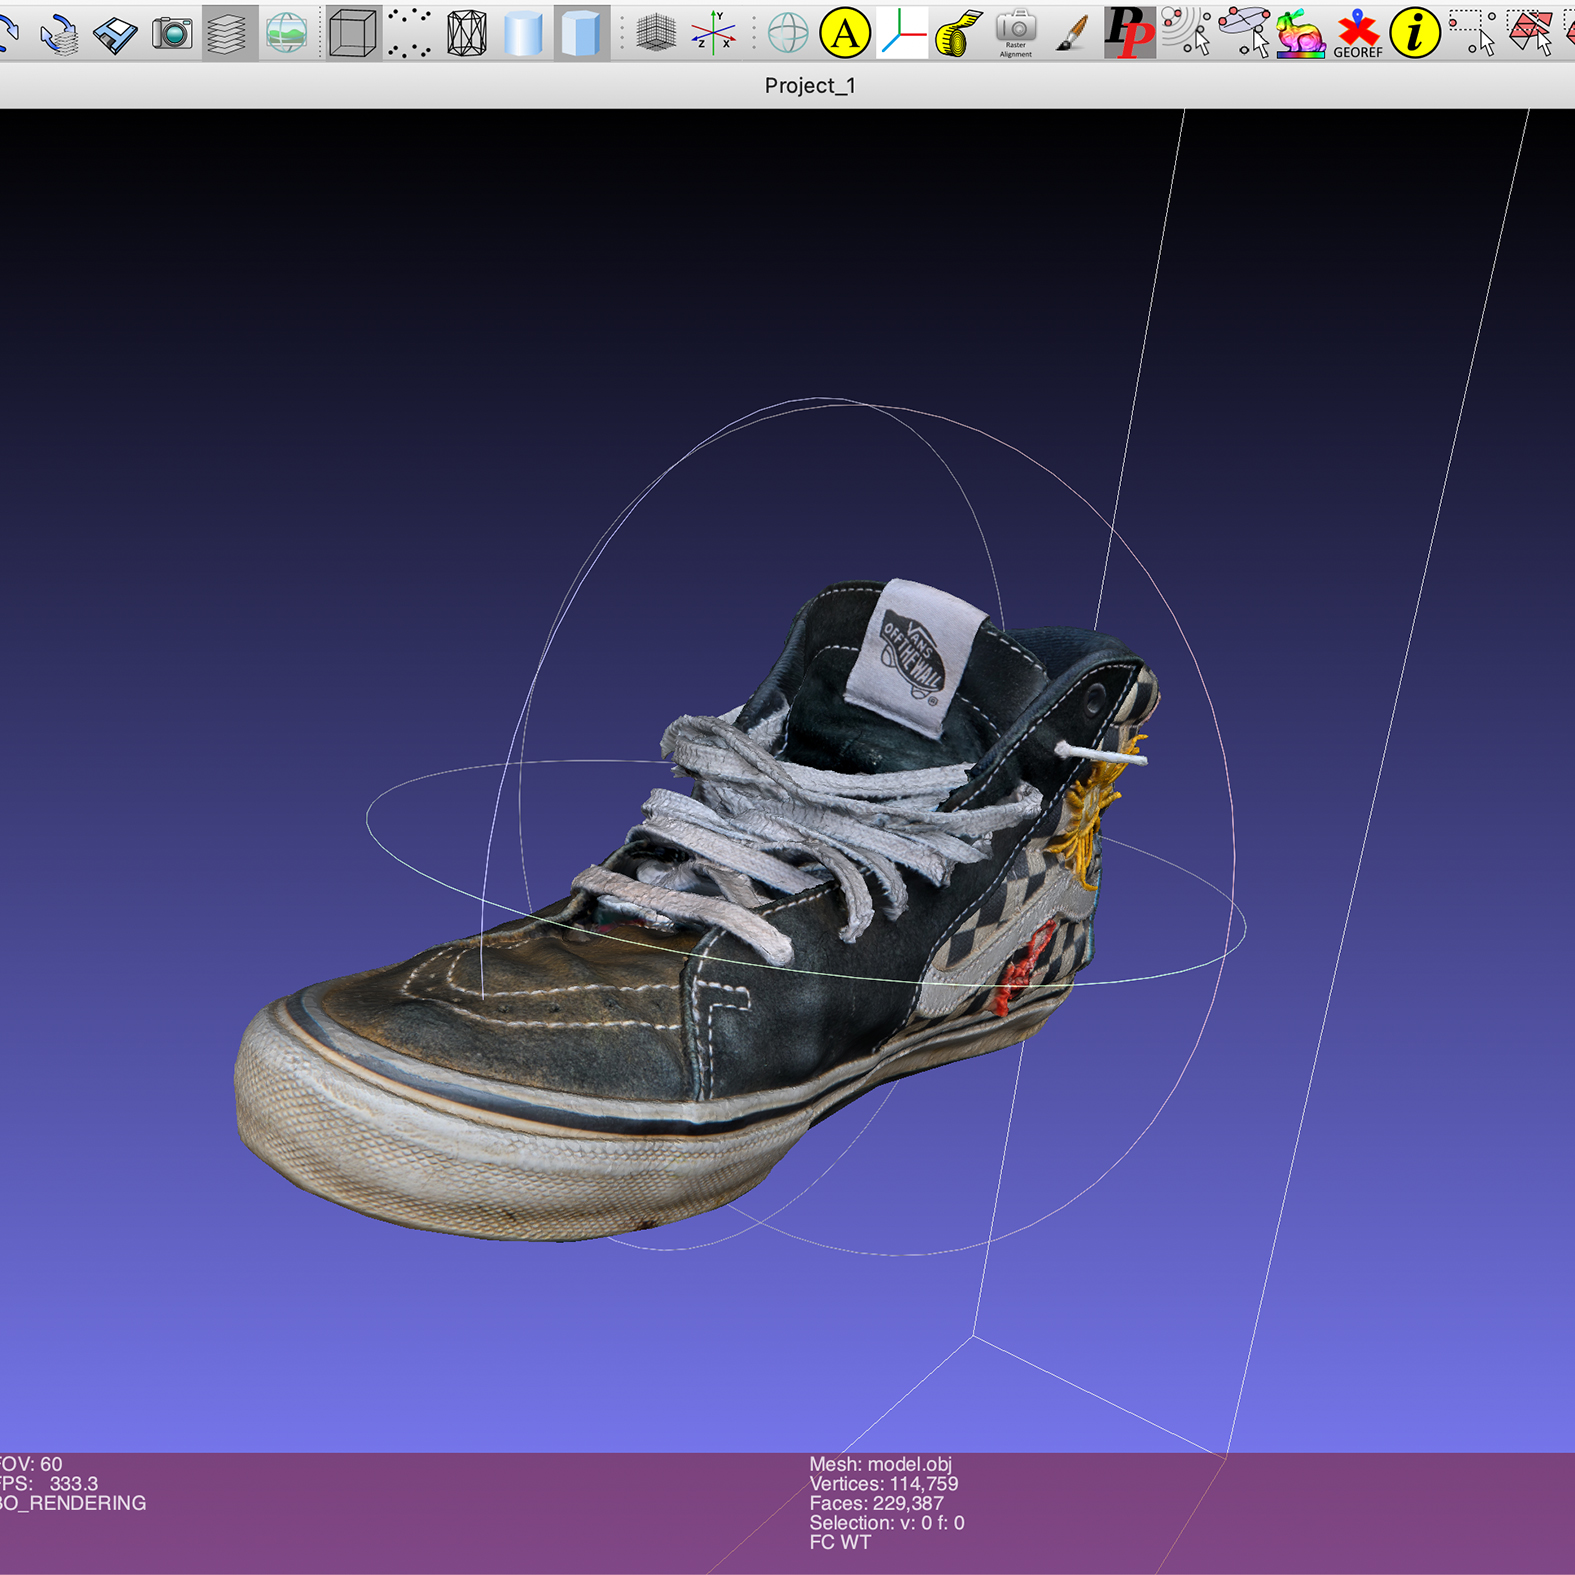Click the Project_1 window title
Image resolution: width=1575 pixels, height=1575 pixels.
tap(810, 86)
